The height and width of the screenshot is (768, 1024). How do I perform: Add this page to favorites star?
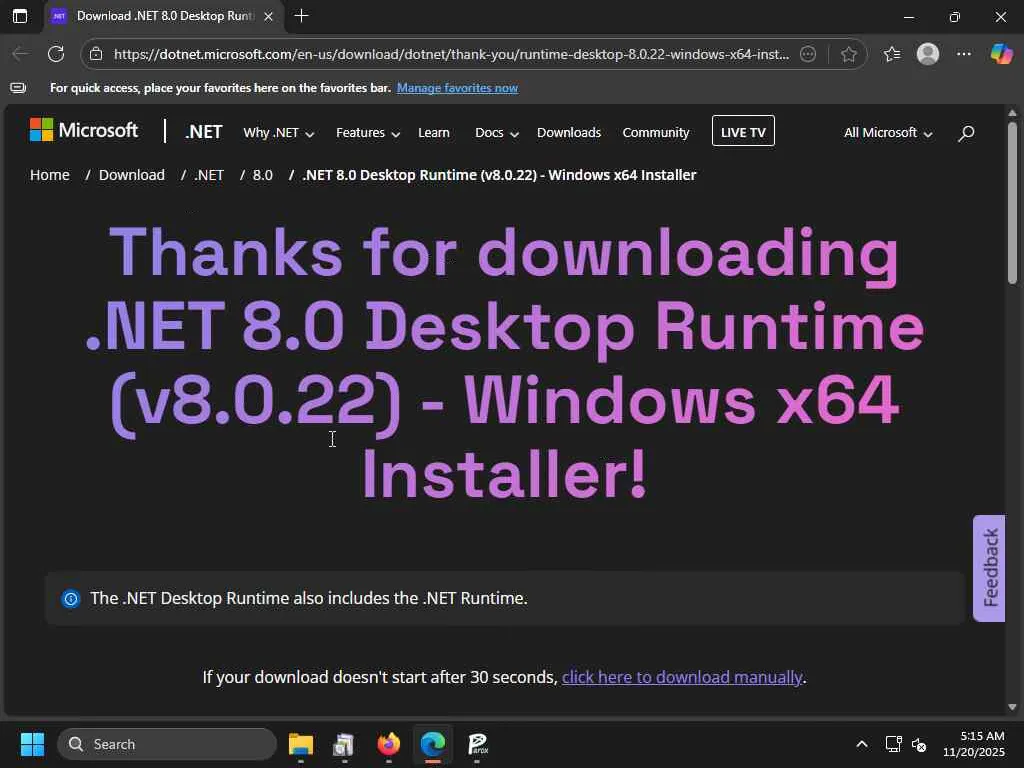tap(848, 54)
